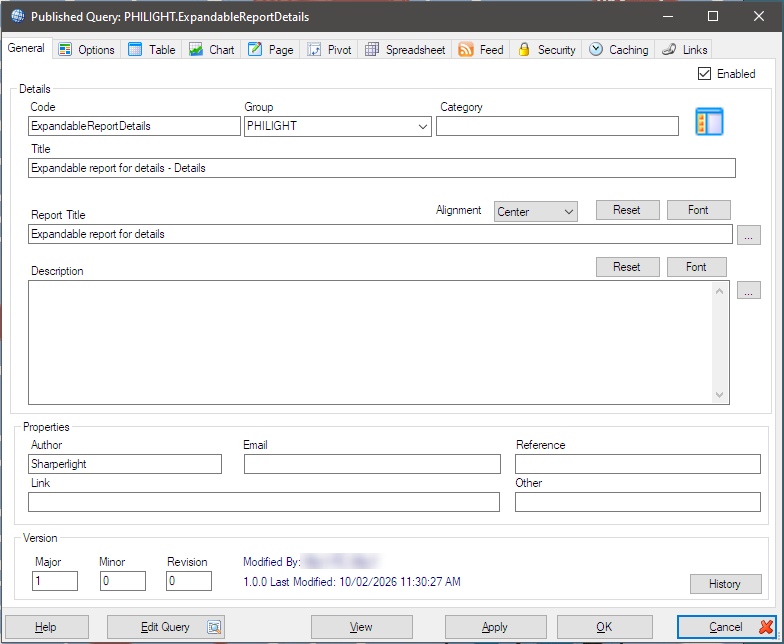784x644 pixels.
Task: Switch to the Feed tab
Action: (x=481, y=50)
